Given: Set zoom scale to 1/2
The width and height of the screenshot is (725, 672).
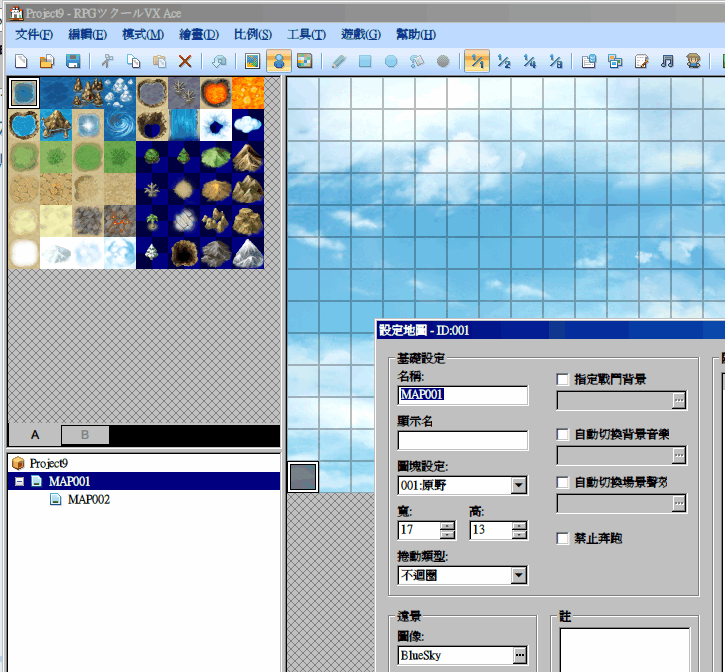Looking at the screenshot, I should coord(504,61).
